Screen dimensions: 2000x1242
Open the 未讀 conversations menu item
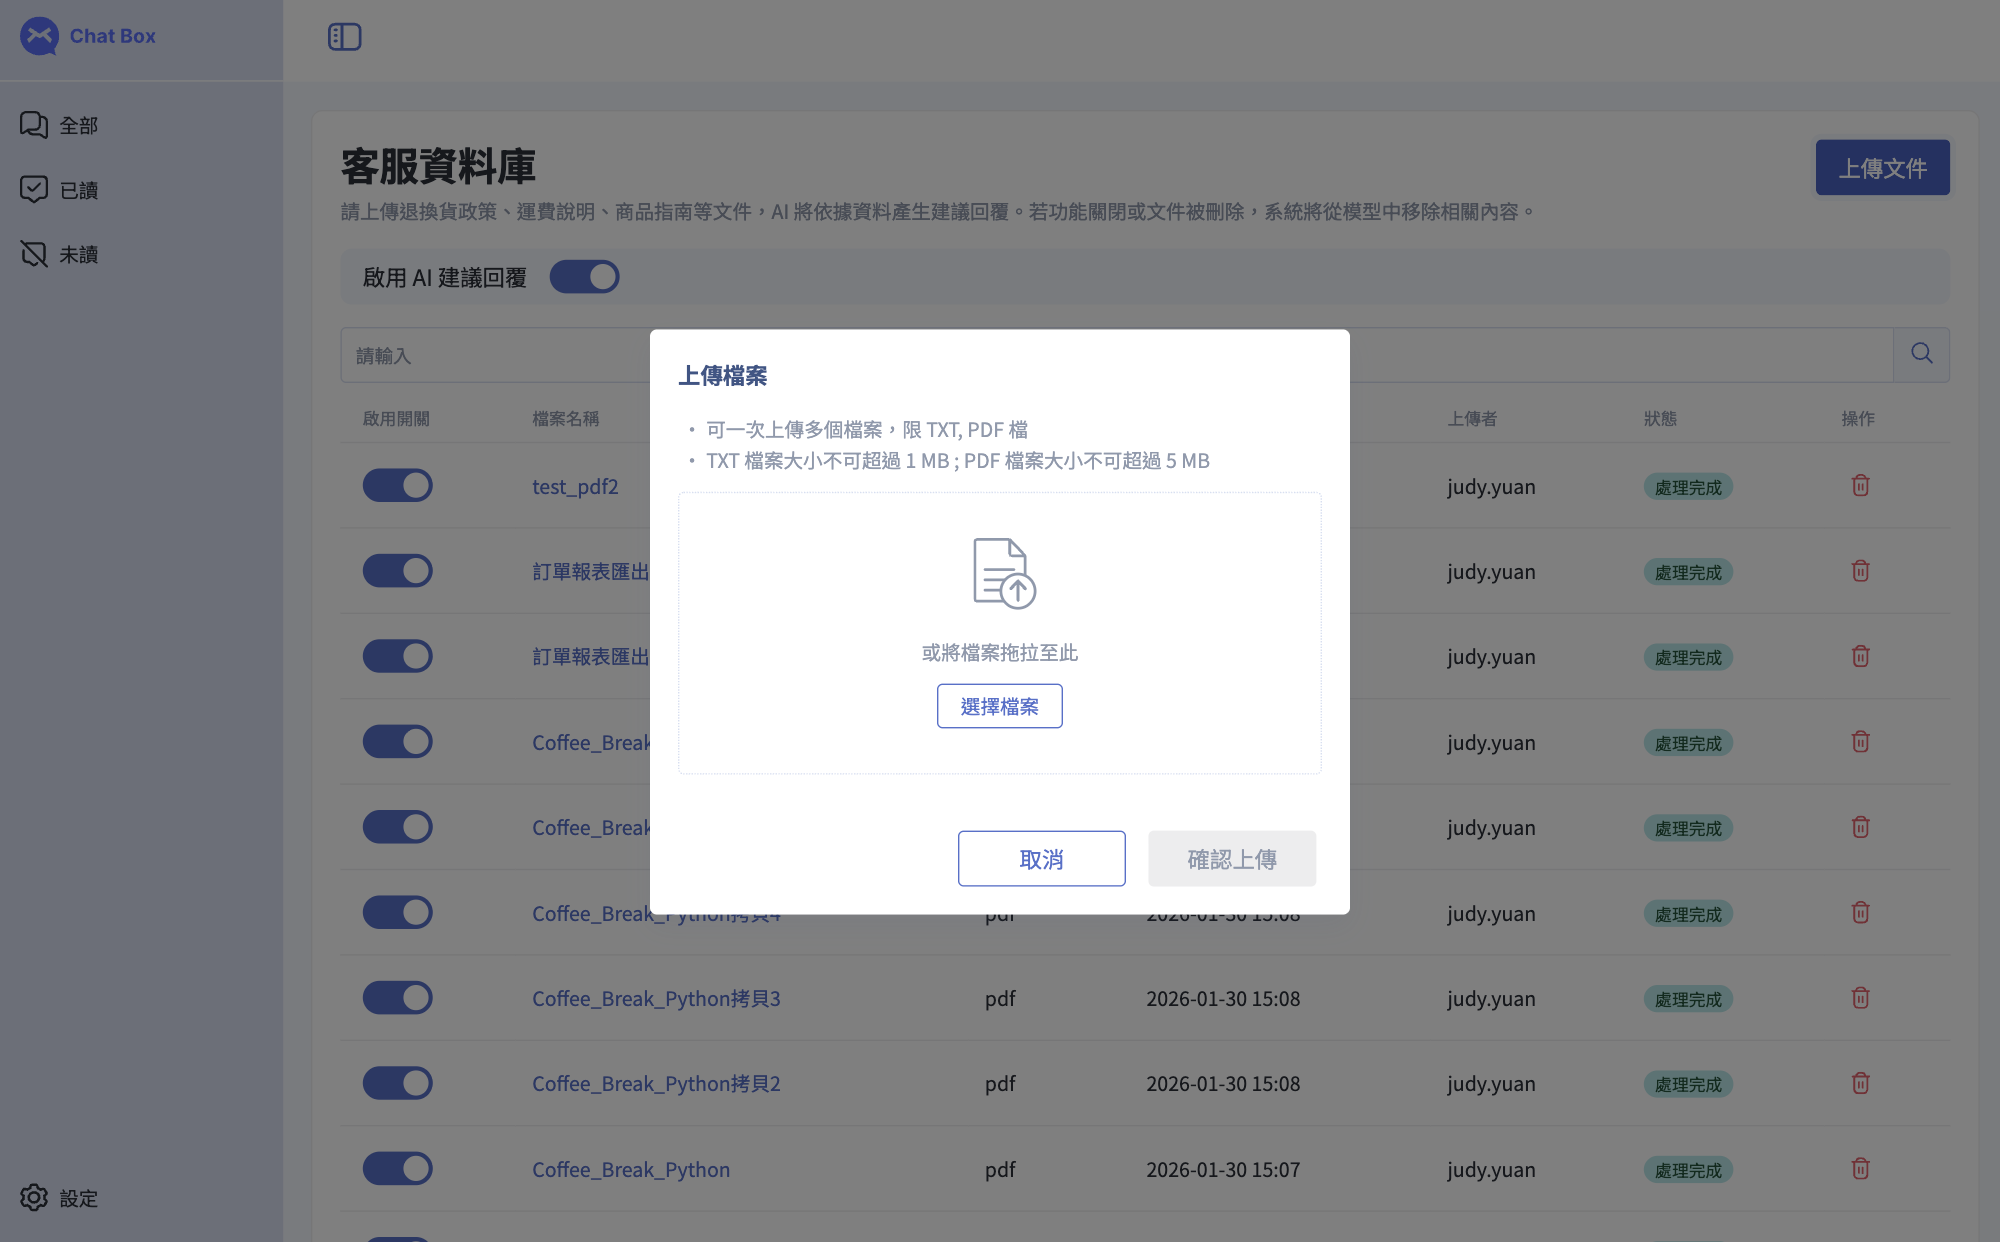click(78, 255)
